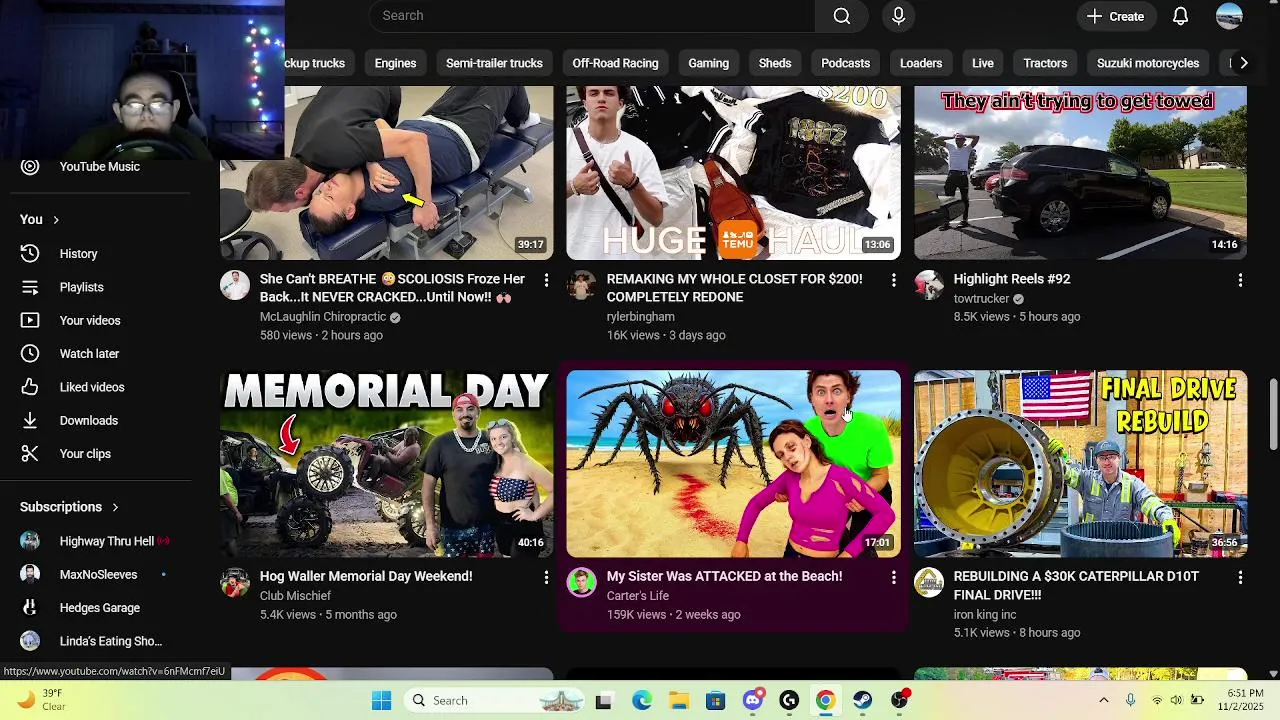Click Windows Start button

click(382, 701)
